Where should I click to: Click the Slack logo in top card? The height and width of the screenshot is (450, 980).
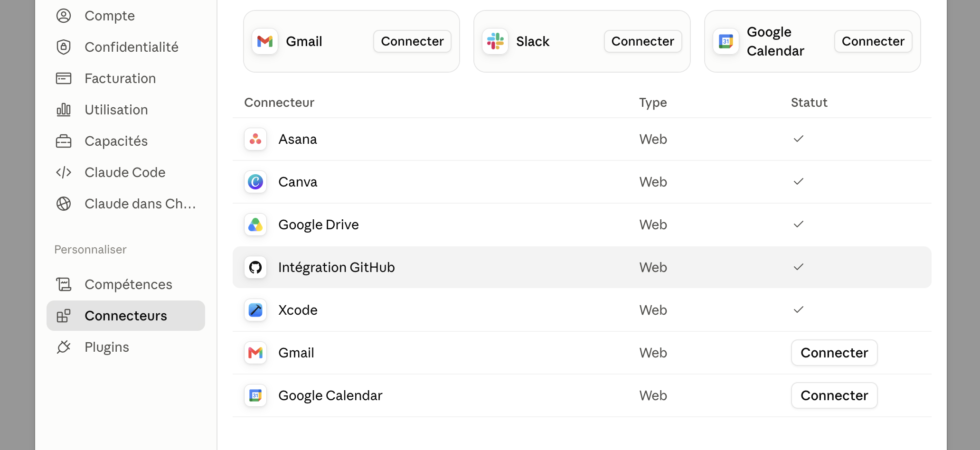(495, 41)
